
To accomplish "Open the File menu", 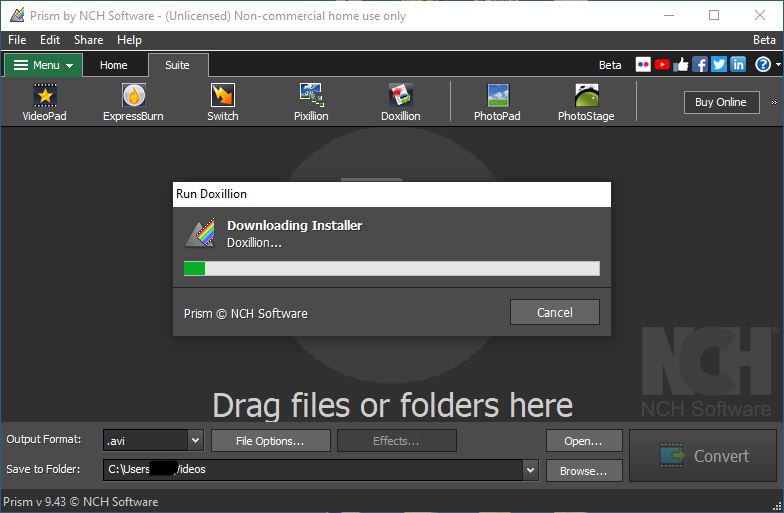I will click(x=17, y=40).
